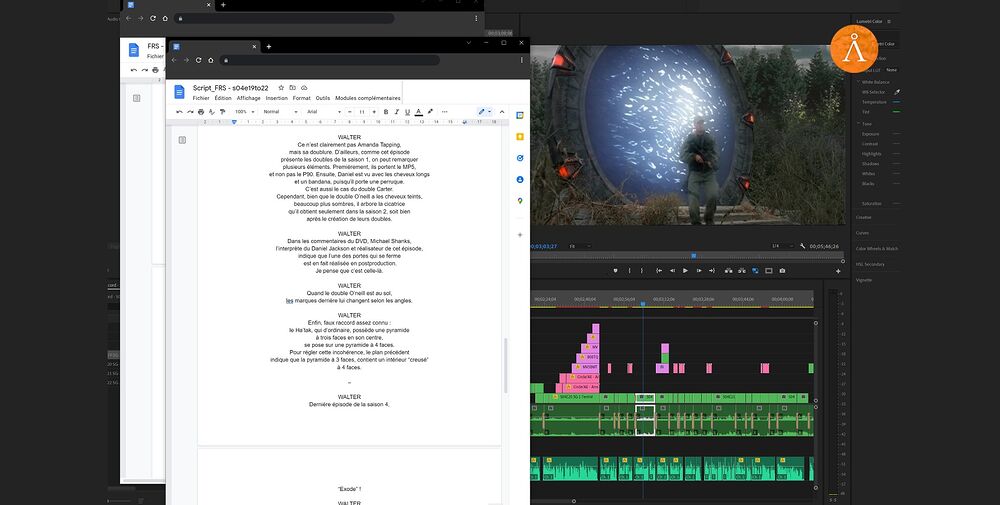Open a new Chrome tab

coord(268,46)
